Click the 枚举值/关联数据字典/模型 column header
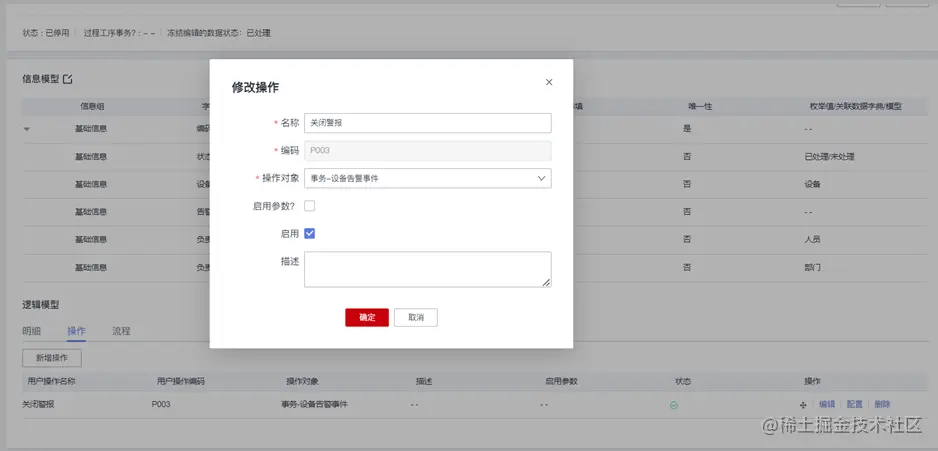 [x=855, y=106]
